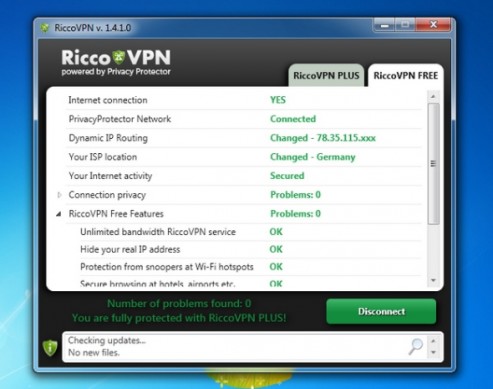Click status list scroll down arrow
Screen dimensions: 493x389
pos(433,280)
